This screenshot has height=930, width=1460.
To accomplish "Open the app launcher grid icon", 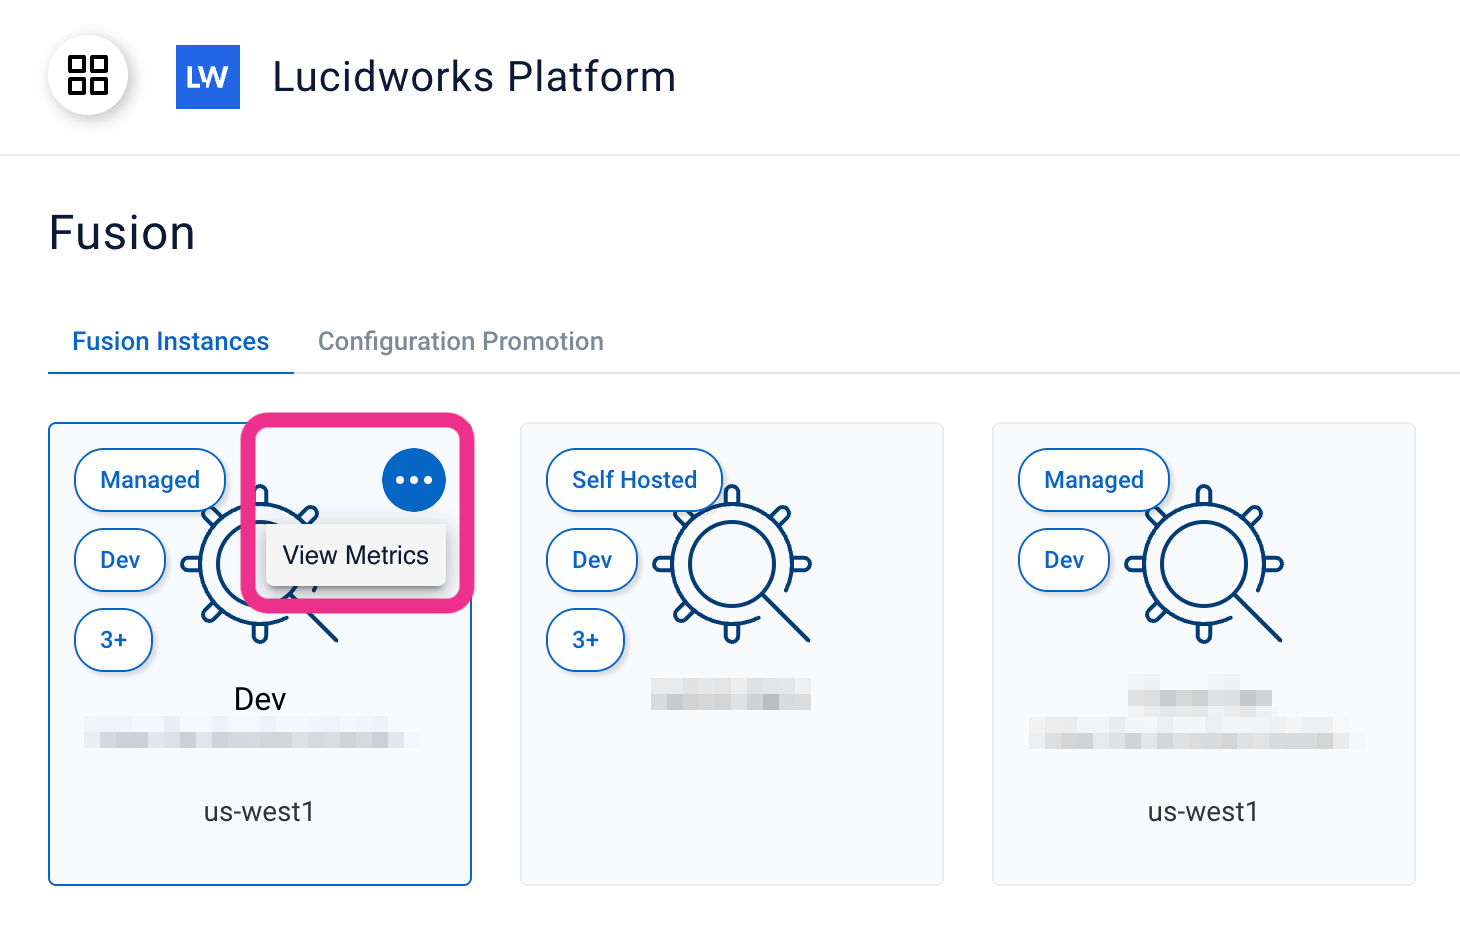I will (88, 75).
